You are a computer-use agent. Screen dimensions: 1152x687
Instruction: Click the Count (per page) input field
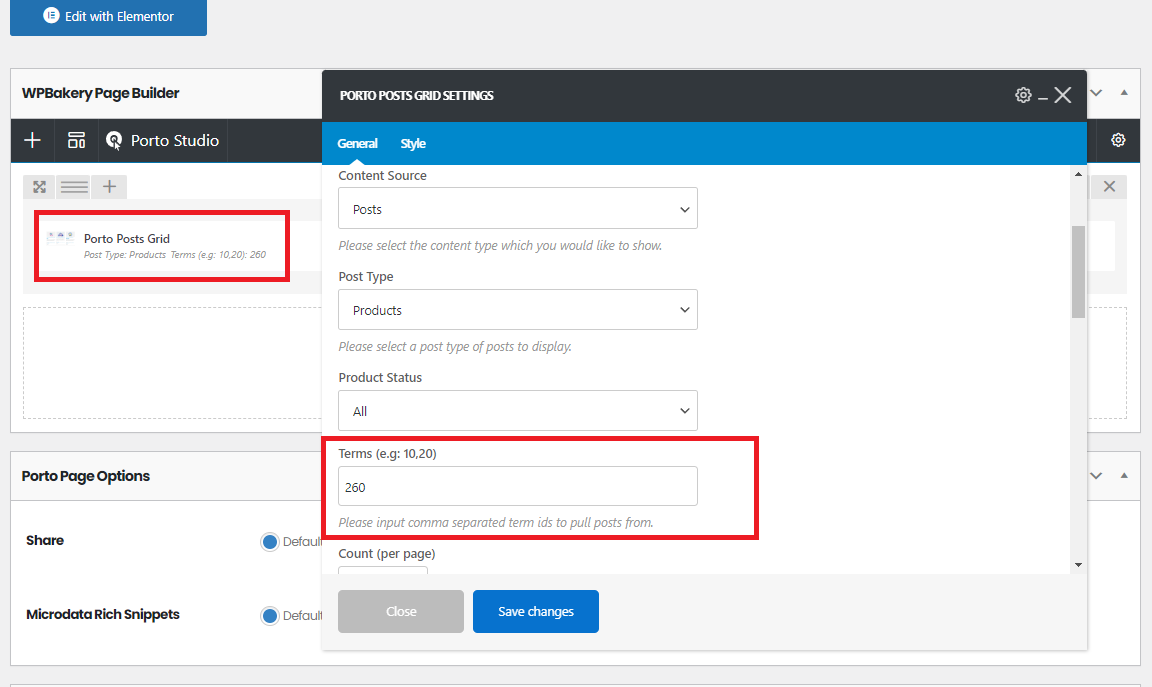click(383, 569)
